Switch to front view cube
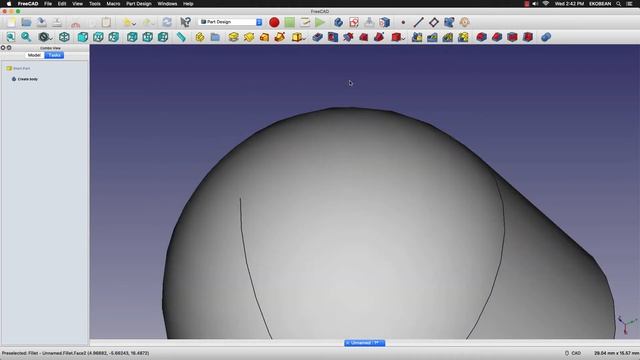The width and height of the screenshot is (640, 360). point(83,37)
